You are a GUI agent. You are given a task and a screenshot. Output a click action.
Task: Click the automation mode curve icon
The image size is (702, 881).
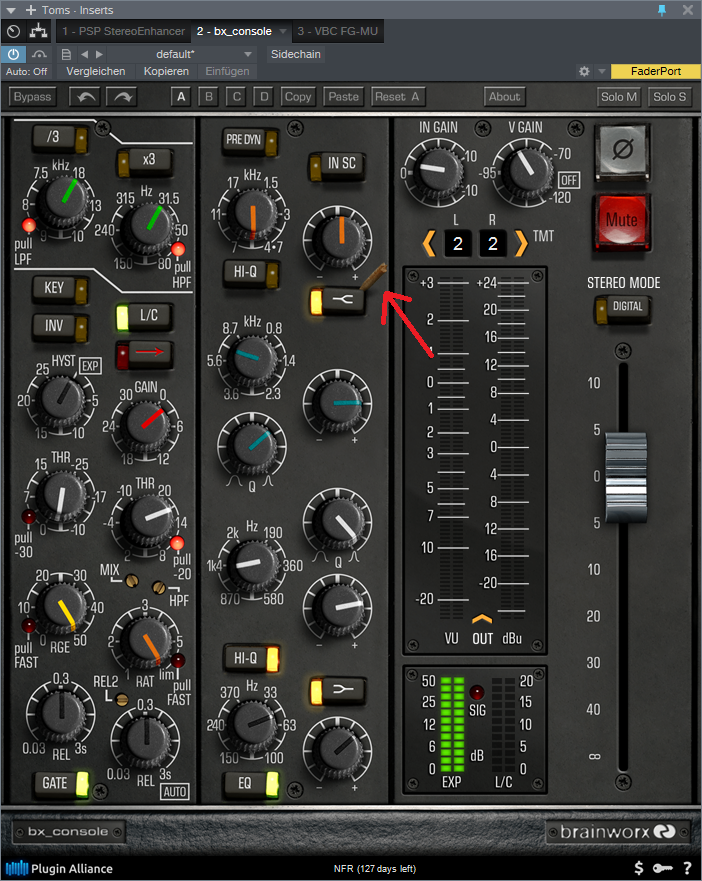(x=39, y=55)
